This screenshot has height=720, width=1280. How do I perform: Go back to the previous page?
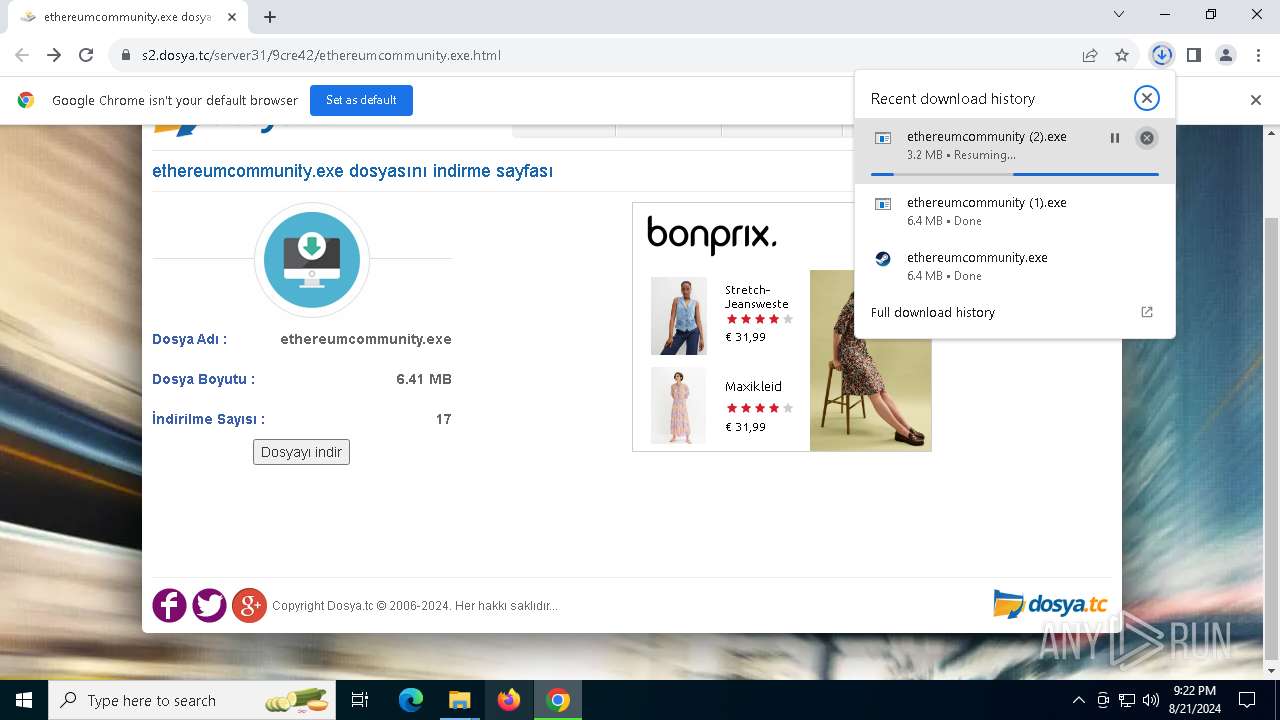[x=22, y=55]
